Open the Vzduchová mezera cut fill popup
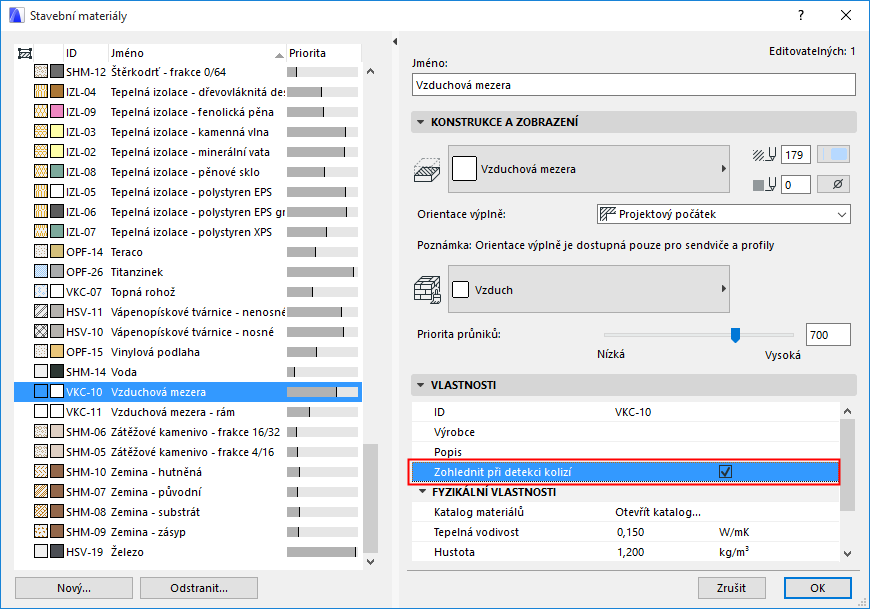 pyautogui.click(x=589, y=169)
